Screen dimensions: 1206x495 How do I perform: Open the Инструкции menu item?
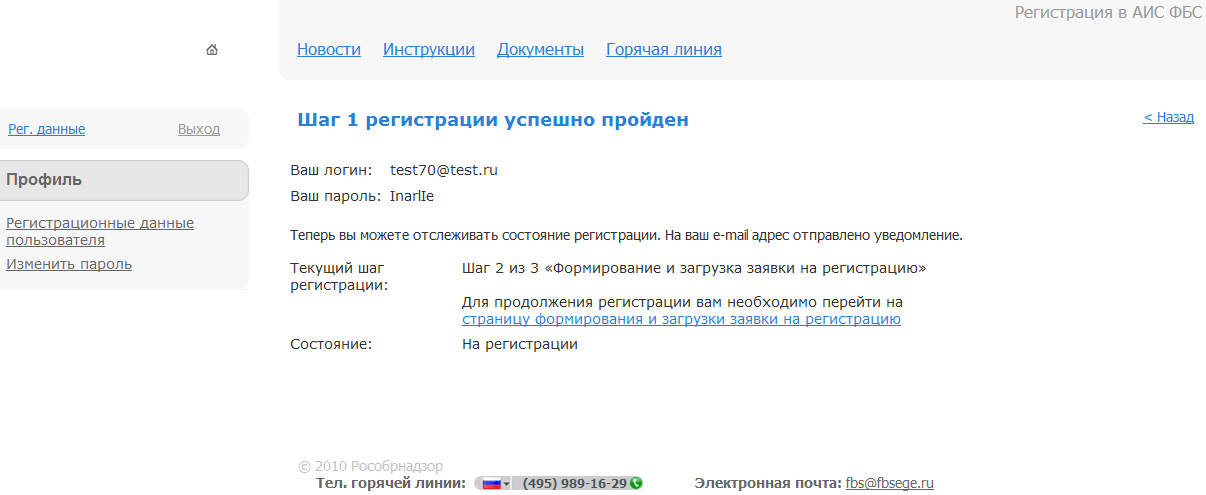click(429, 50)
